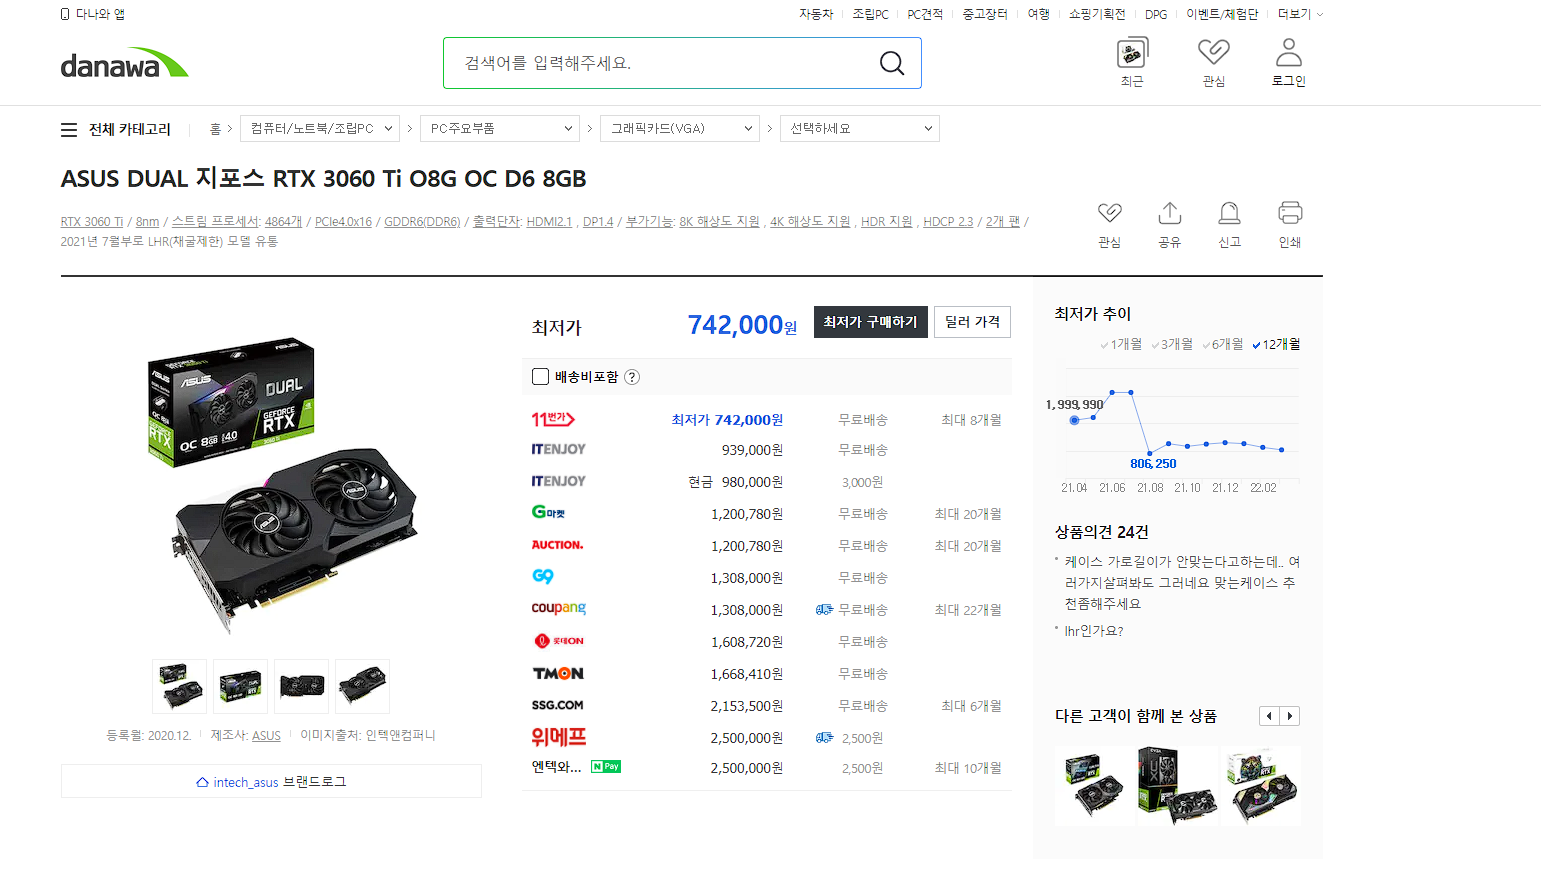This screenshot has width=1541, height=886.
Task: Click the RTX 3060 Ti spec link
Action: coord(92,222)
